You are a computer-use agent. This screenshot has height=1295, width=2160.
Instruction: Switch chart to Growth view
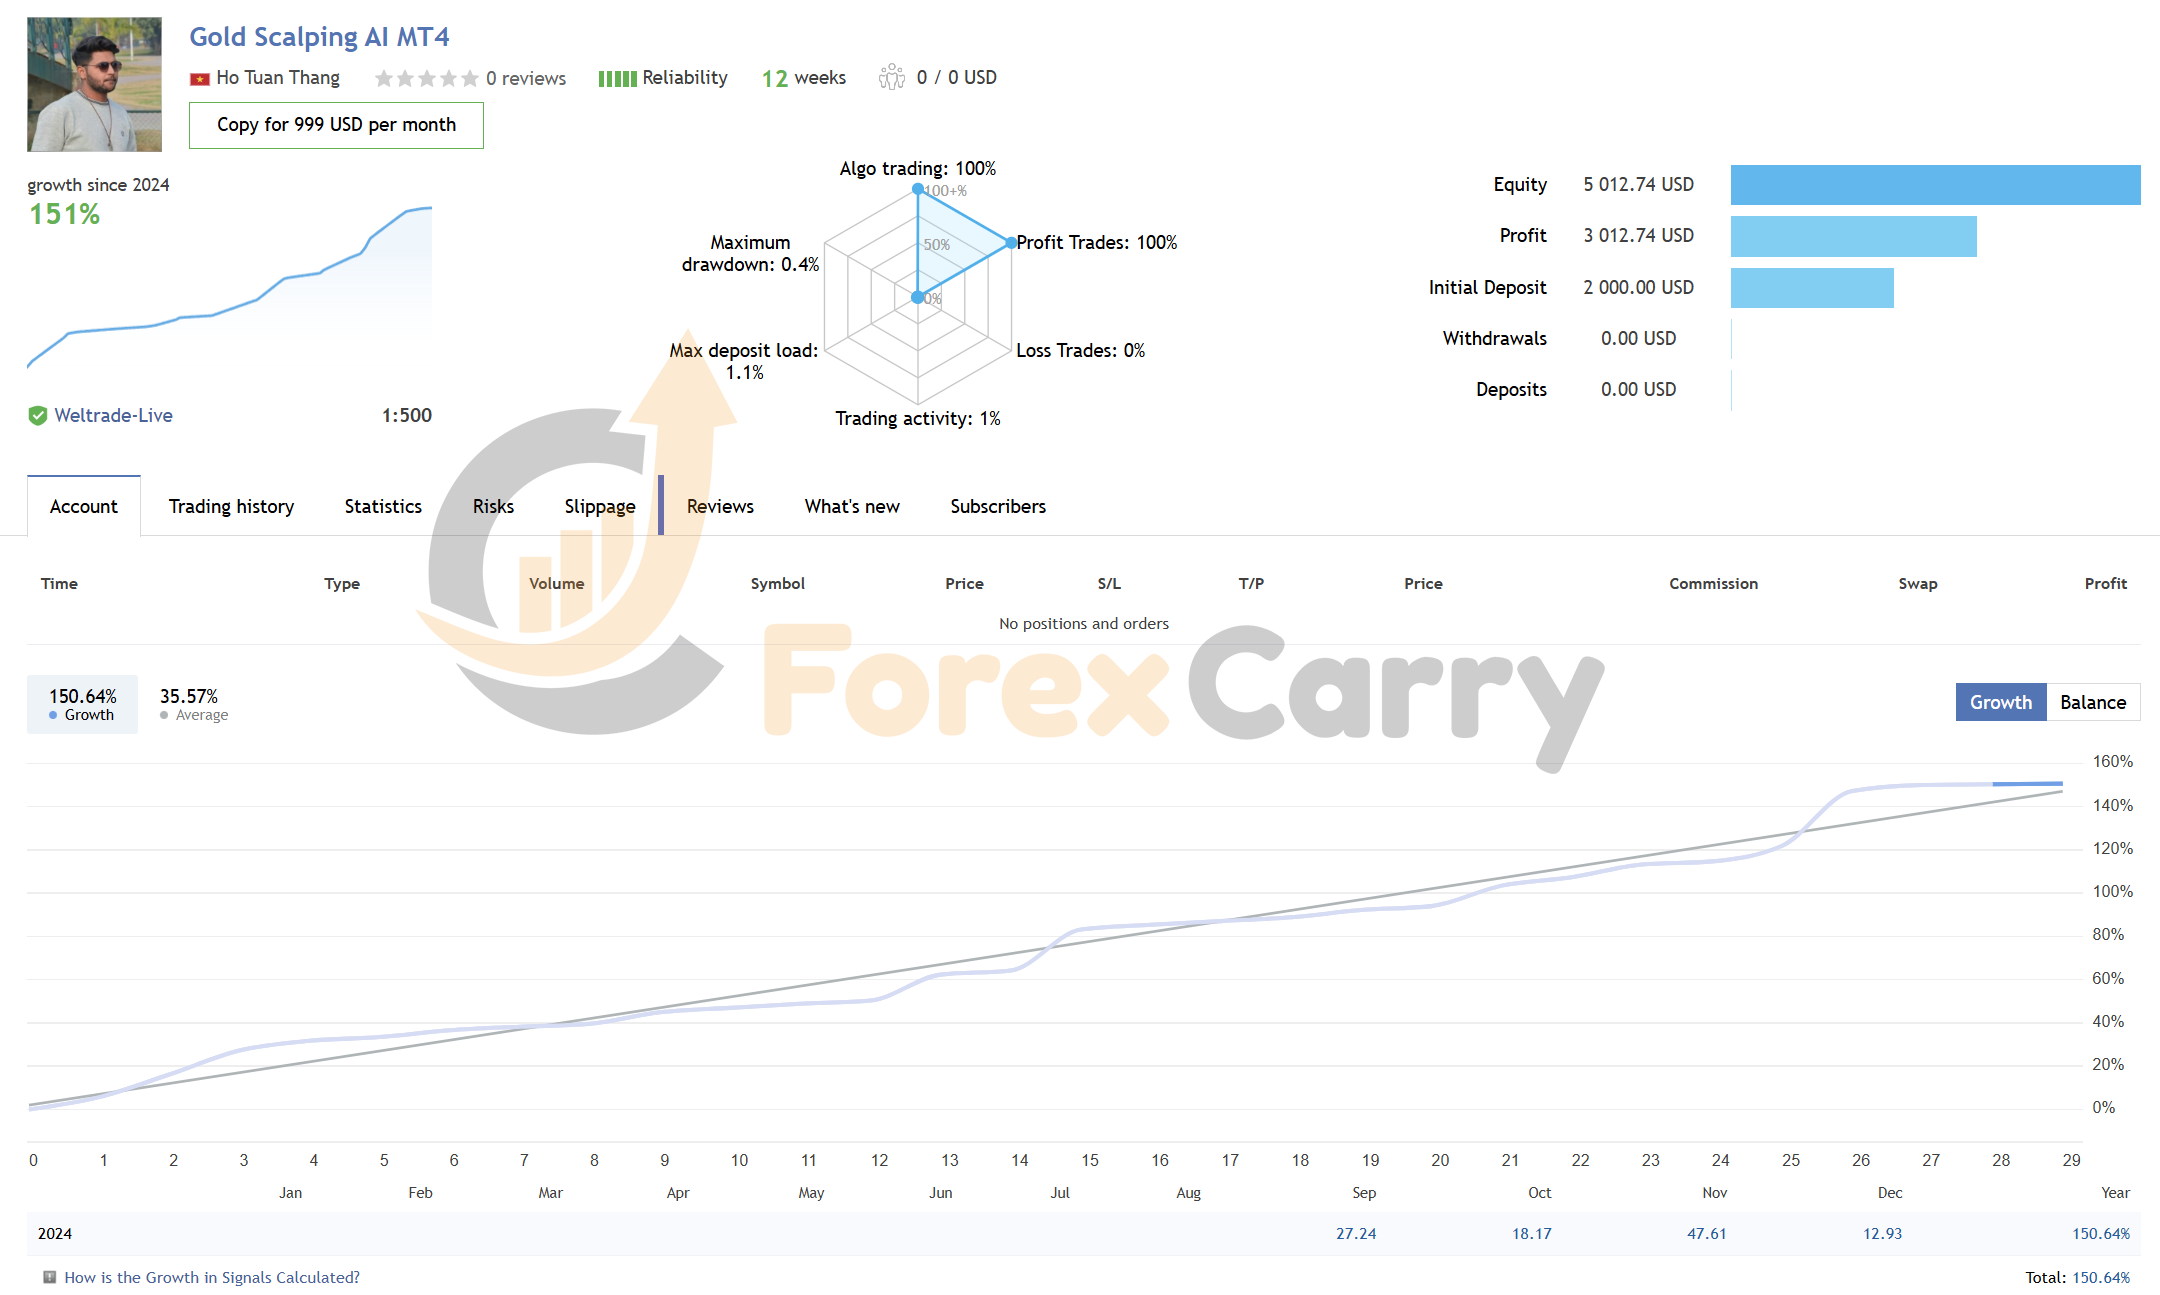[x=2000, y=702]
